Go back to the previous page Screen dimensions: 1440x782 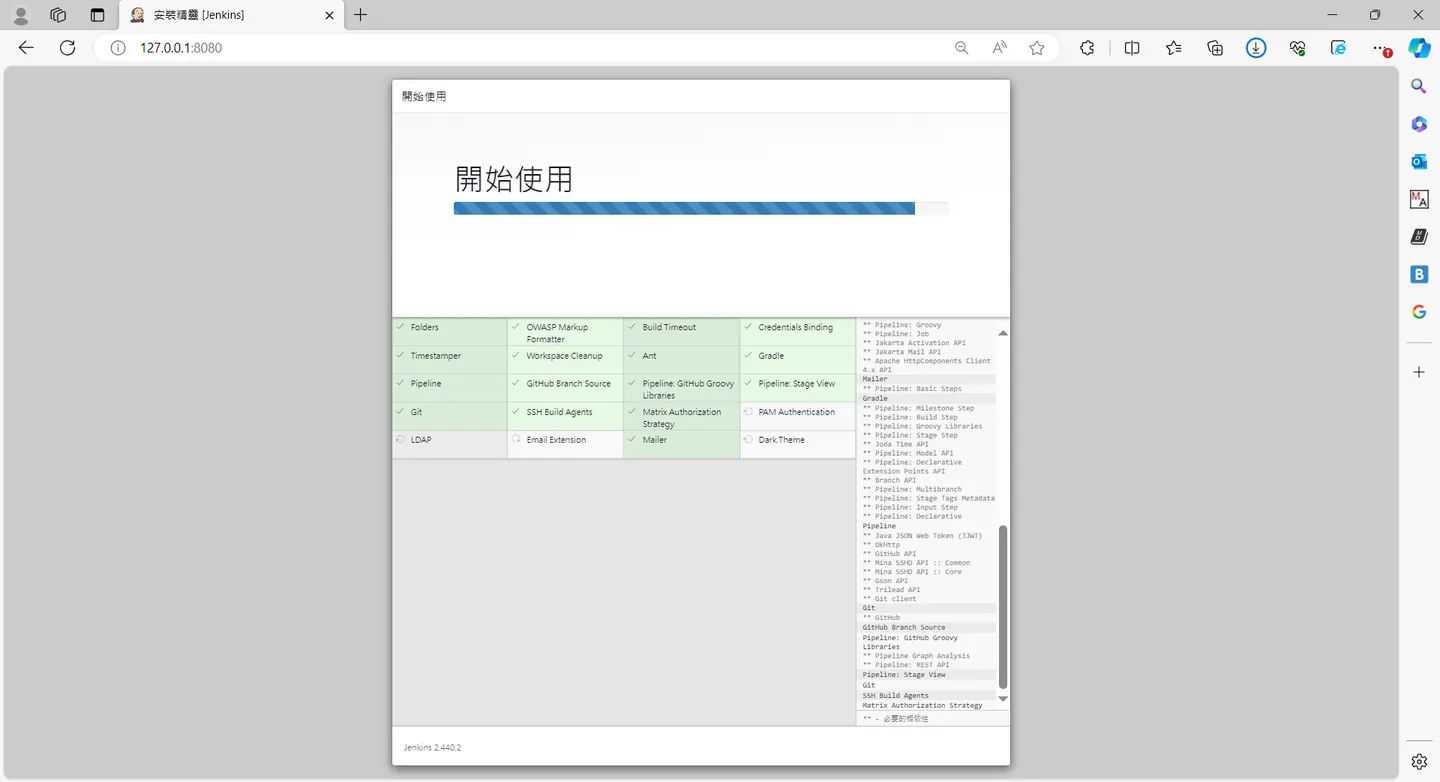tap(26, 47)
